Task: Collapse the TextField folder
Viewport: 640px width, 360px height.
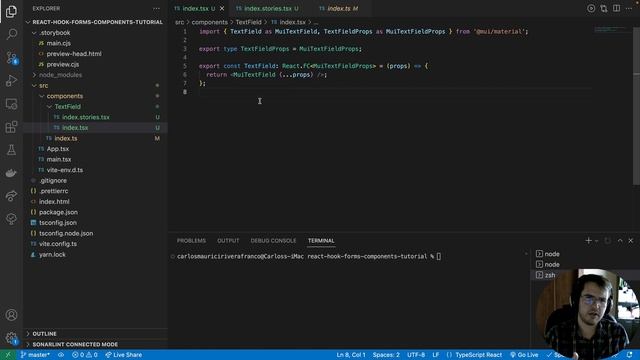Action: point(95,107)
